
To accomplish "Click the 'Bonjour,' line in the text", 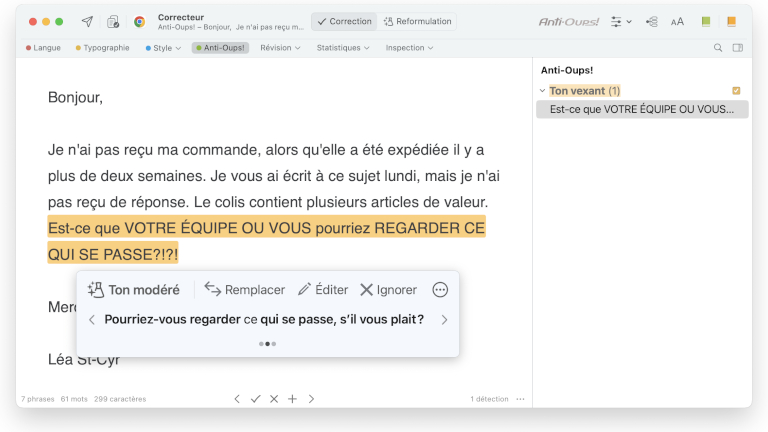I will 75,97.
